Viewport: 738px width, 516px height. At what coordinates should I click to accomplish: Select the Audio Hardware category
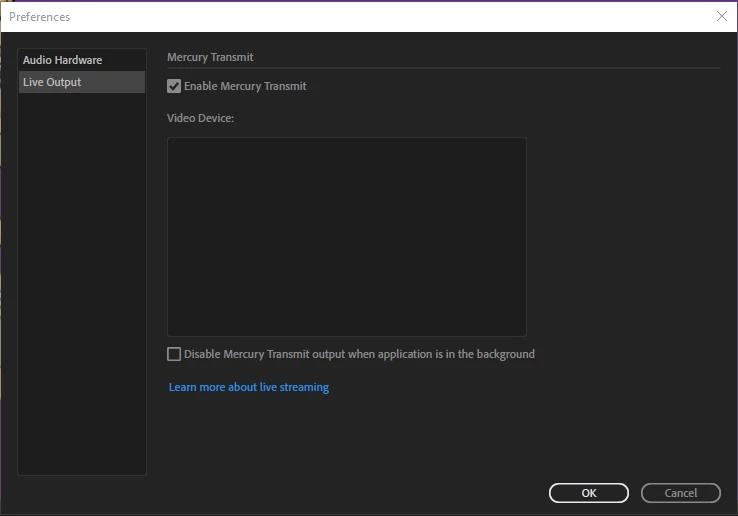pos(81,60)
